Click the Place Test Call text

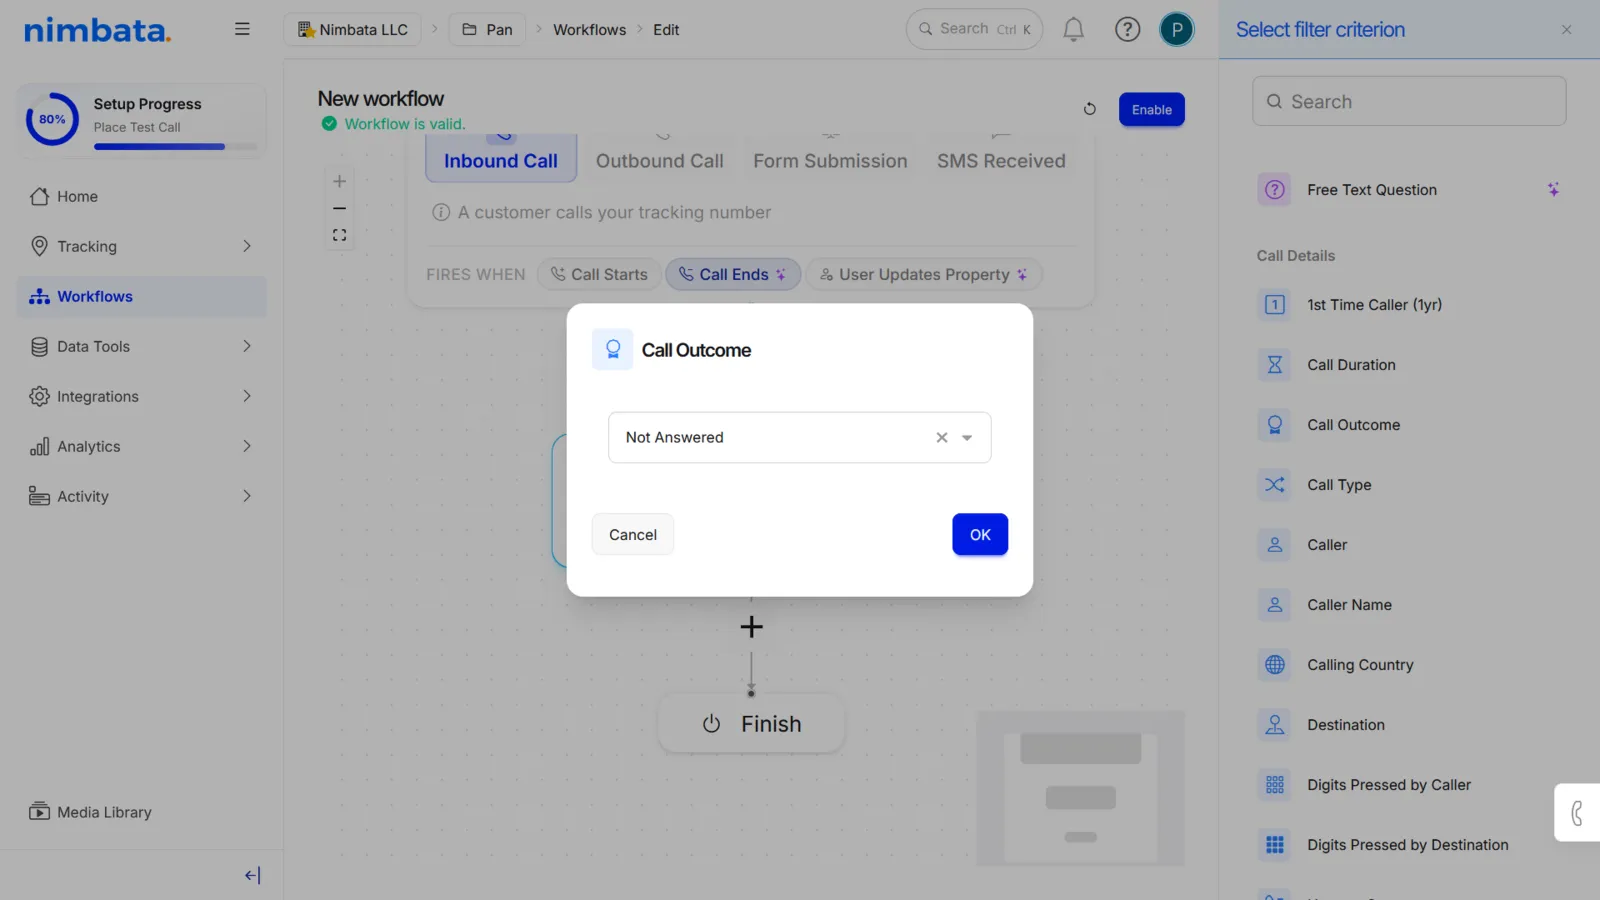pyautogui.click(x=137, y=127)
